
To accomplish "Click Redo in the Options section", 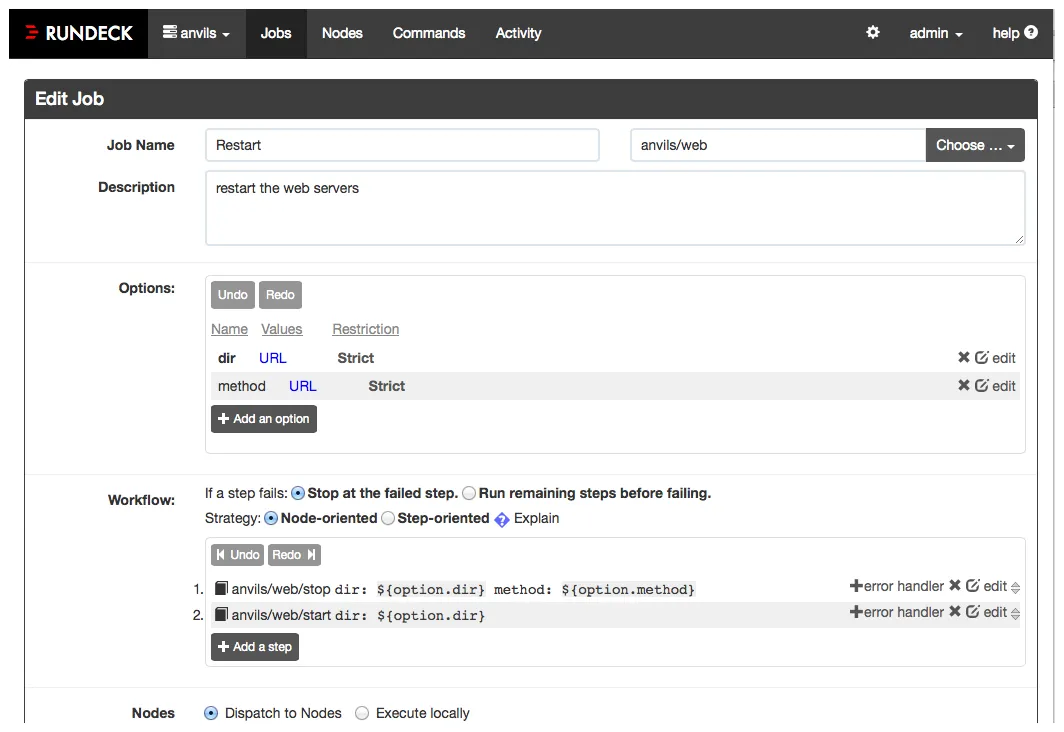I will 280,295.
